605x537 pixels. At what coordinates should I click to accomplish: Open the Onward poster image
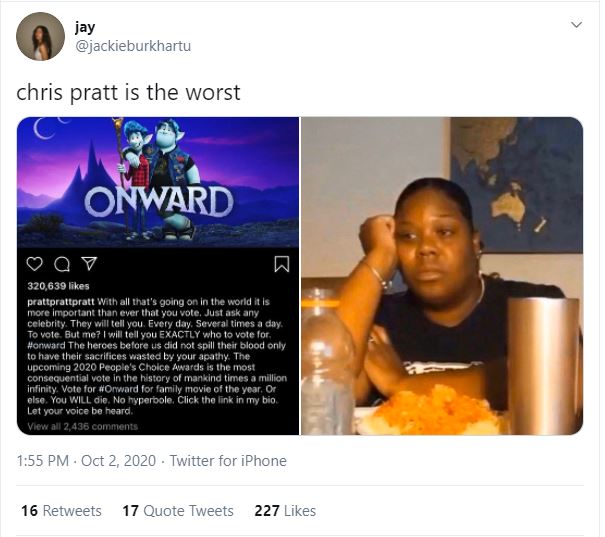pyautogui.click(x=158, y=182)
